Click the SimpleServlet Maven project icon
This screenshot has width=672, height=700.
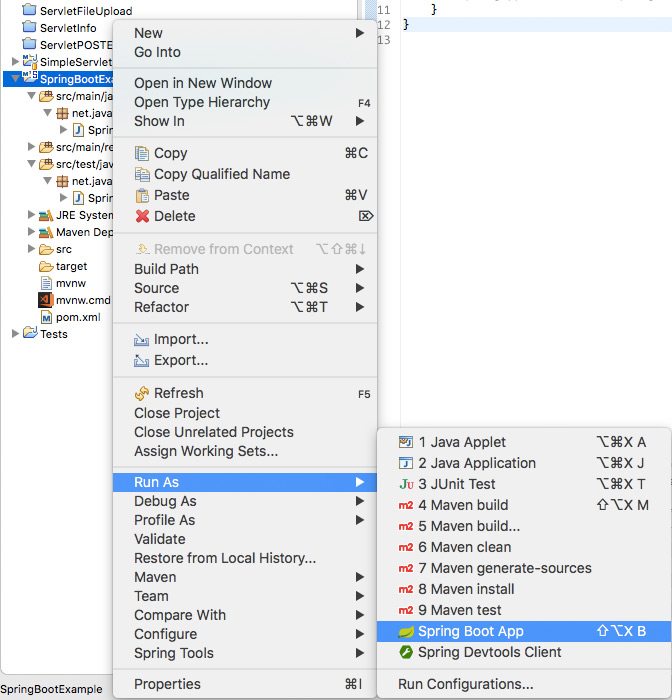coord(30,61)
